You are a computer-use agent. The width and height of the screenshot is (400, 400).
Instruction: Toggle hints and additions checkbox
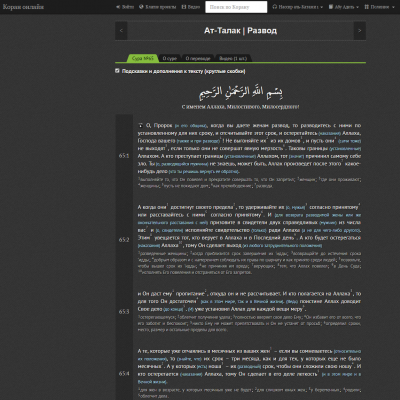(117, 71)
